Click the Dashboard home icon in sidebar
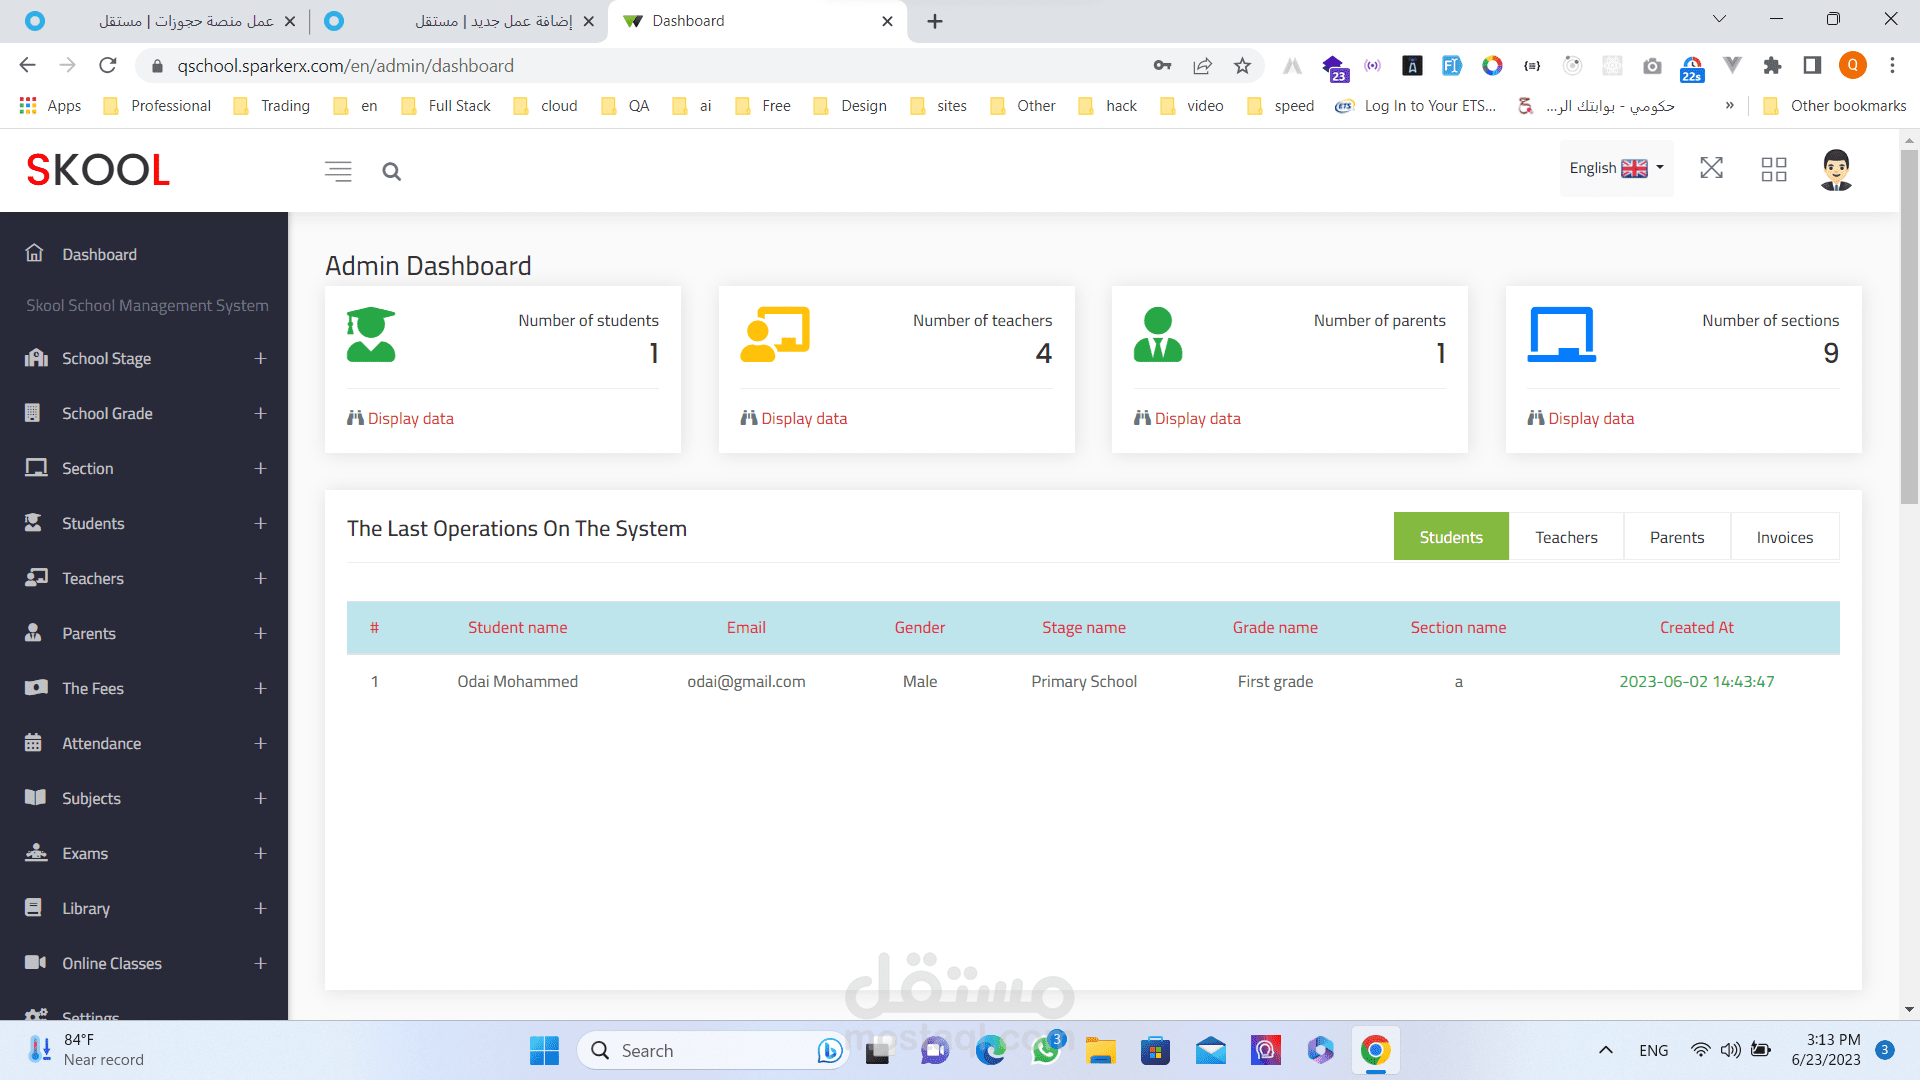The width and height of the screenshot is (1920, 1080). [x=35, y=253]
